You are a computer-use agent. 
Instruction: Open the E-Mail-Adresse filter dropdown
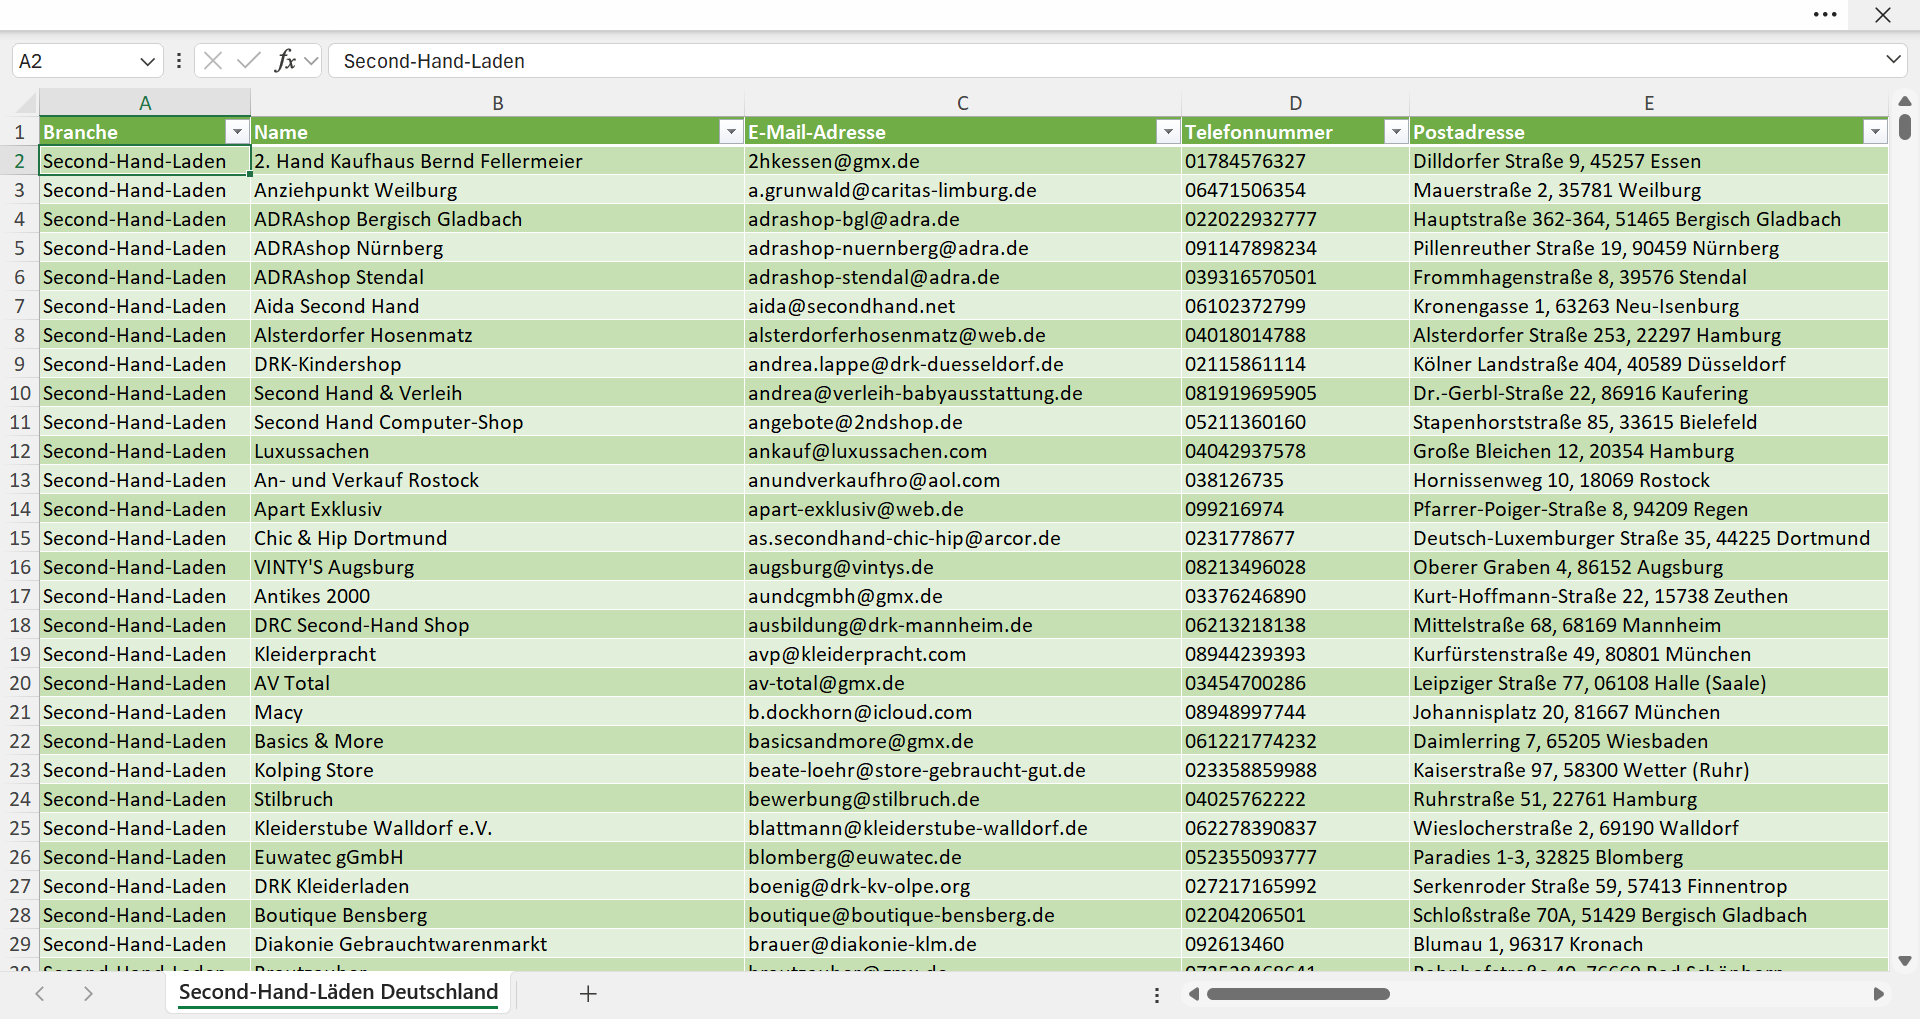pyautogui.click(x=1167, y=132)
